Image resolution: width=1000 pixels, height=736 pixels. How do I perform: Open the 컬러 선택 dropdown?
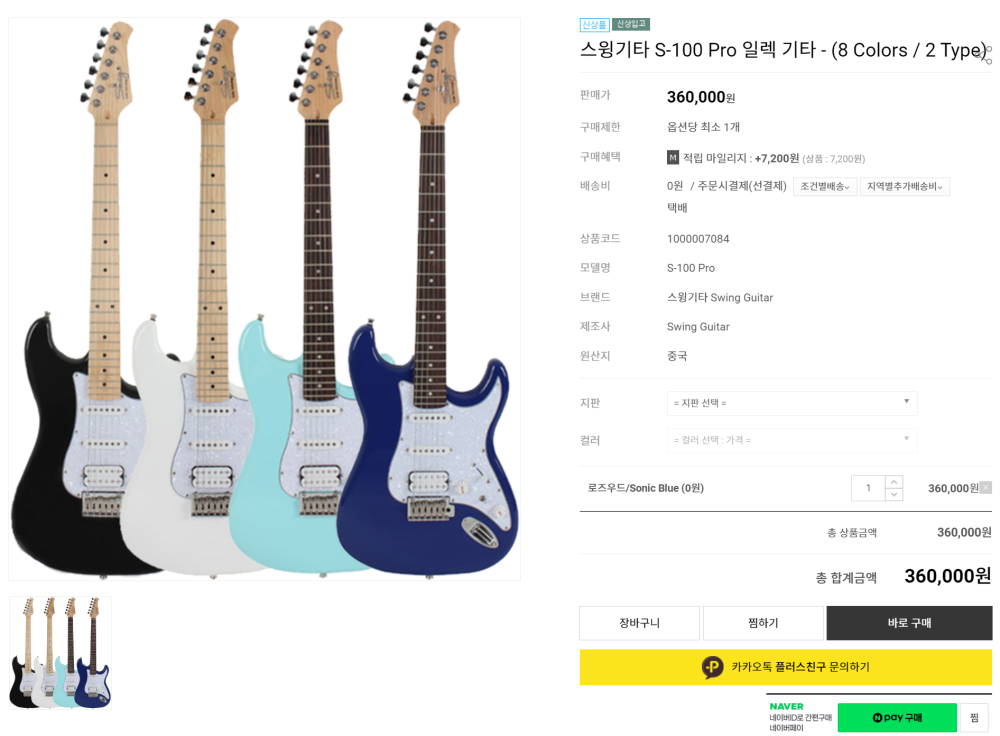[x=792, y=440]
